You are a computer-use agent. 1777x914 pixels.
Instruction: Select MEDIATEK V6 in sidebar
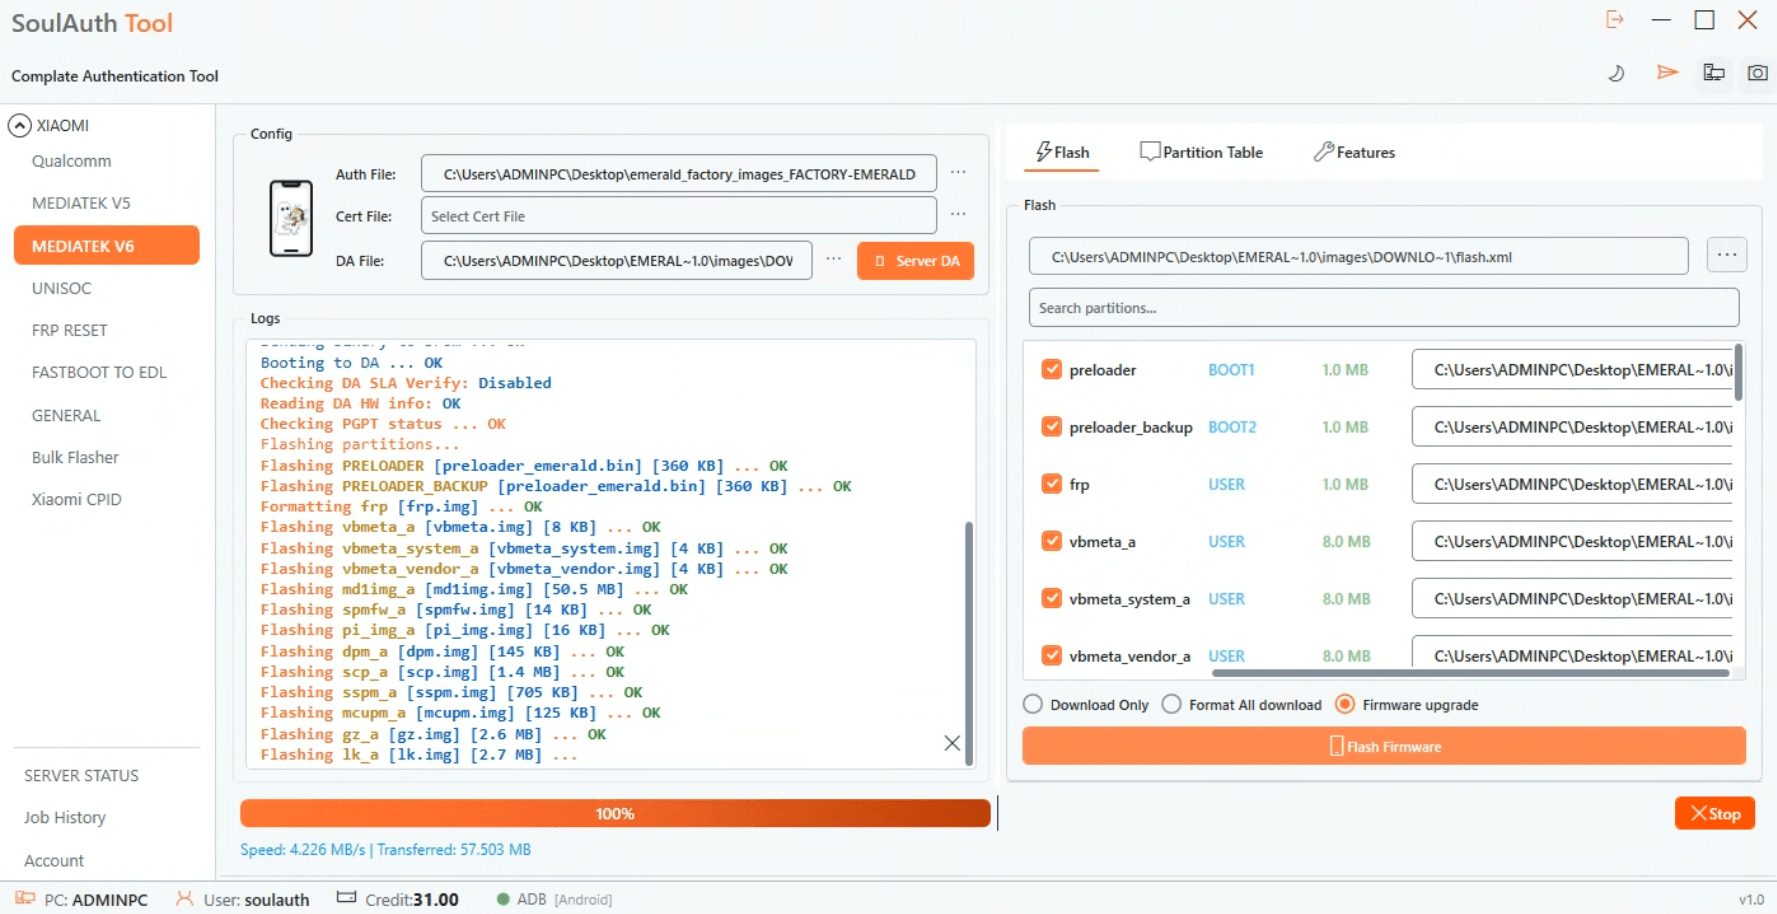coord(107,245)
